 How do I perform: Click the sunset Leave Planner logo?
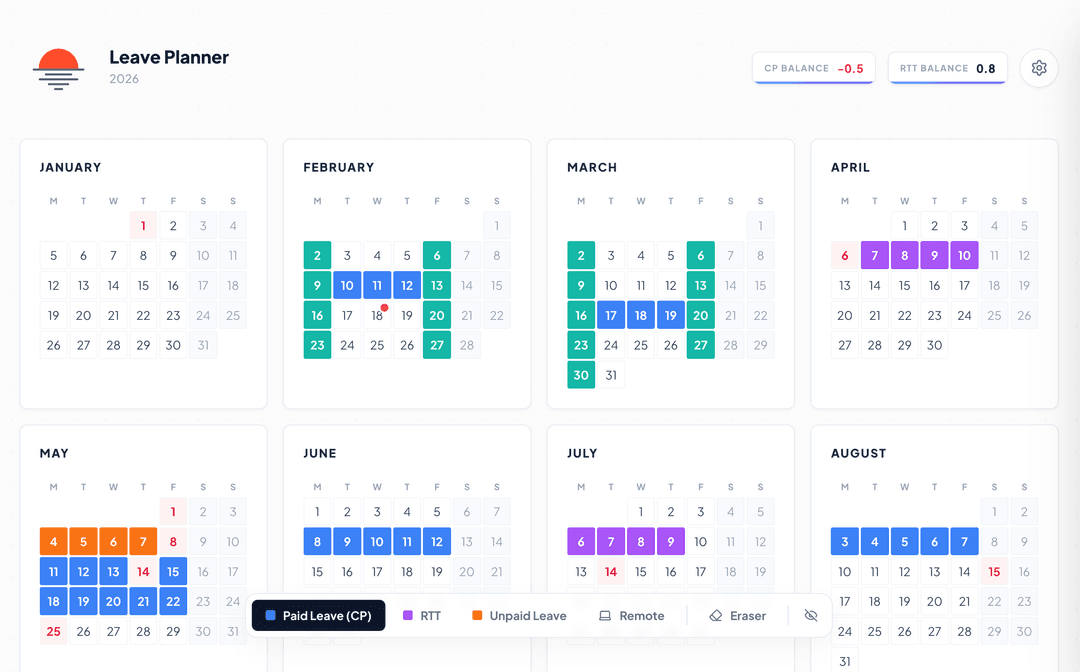[x=57, y=69]
